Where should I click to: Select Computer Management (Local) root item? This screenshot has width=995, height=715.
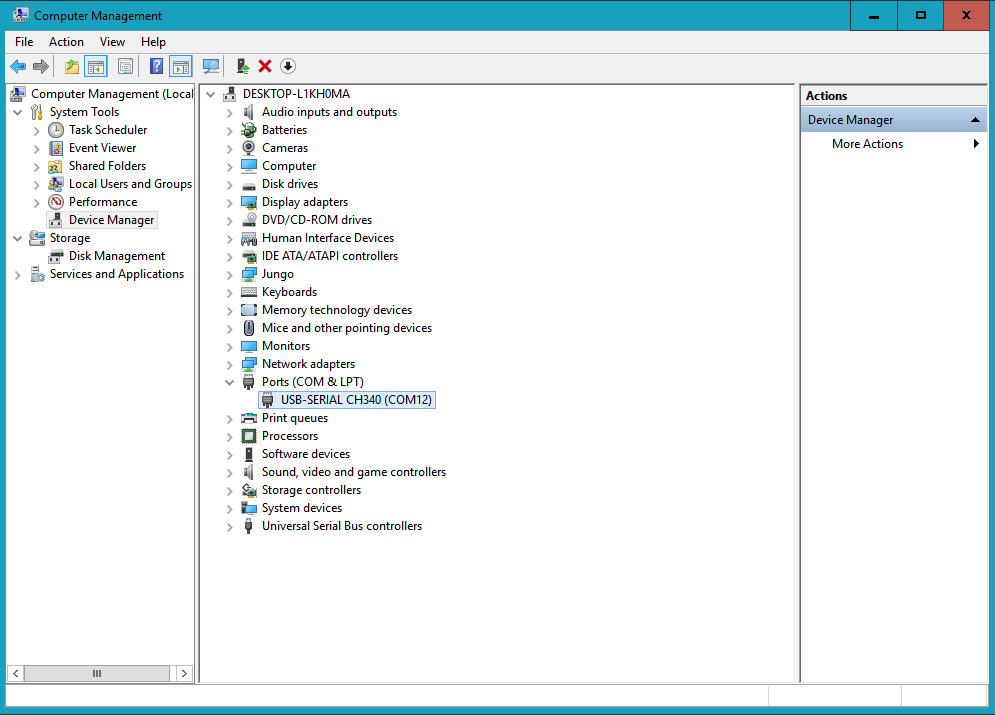click(x=112, y=94)
